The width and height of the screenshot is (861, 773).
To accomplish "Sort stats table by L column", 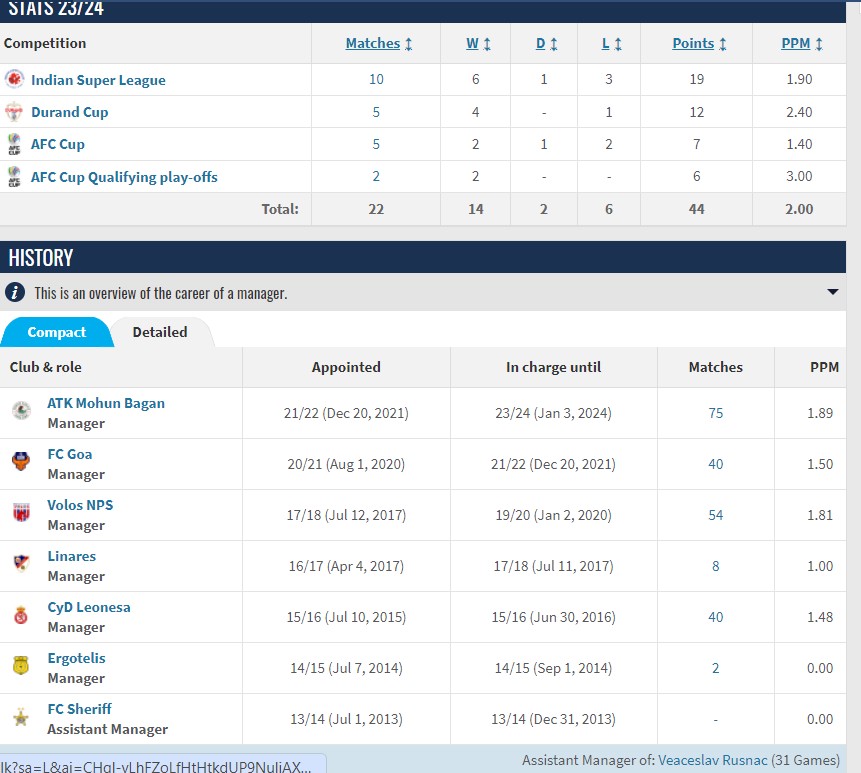I will click(612, 43).
